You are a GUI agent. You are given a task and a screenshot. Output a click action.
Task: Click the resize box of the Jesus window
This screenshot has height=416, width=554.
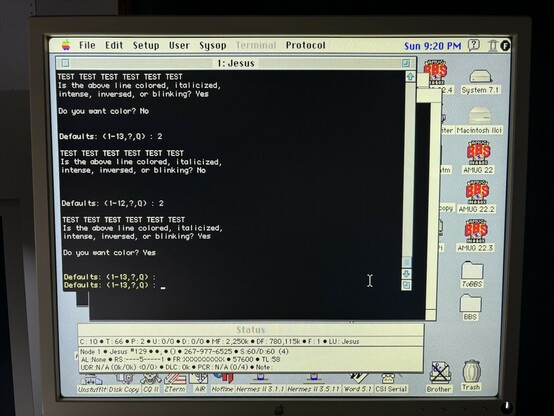[x=406, y=285]
